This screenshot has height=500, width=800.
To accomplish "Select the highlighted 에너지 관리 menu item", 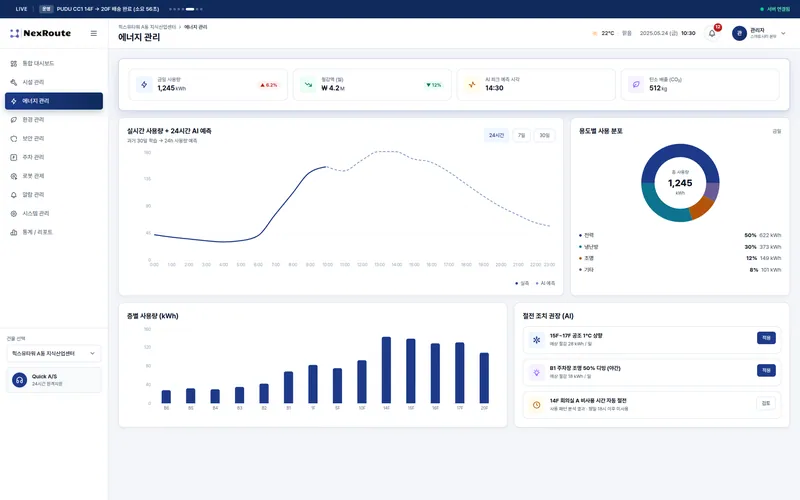I will tap(54, 101).
